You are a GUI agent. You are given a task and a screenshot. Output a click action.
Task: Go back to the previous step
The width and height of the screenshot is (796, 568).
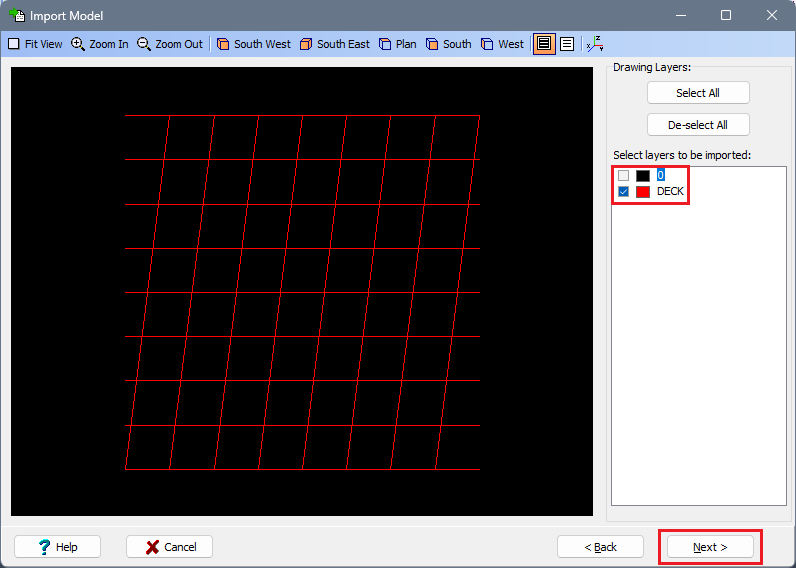click(600, 547)
